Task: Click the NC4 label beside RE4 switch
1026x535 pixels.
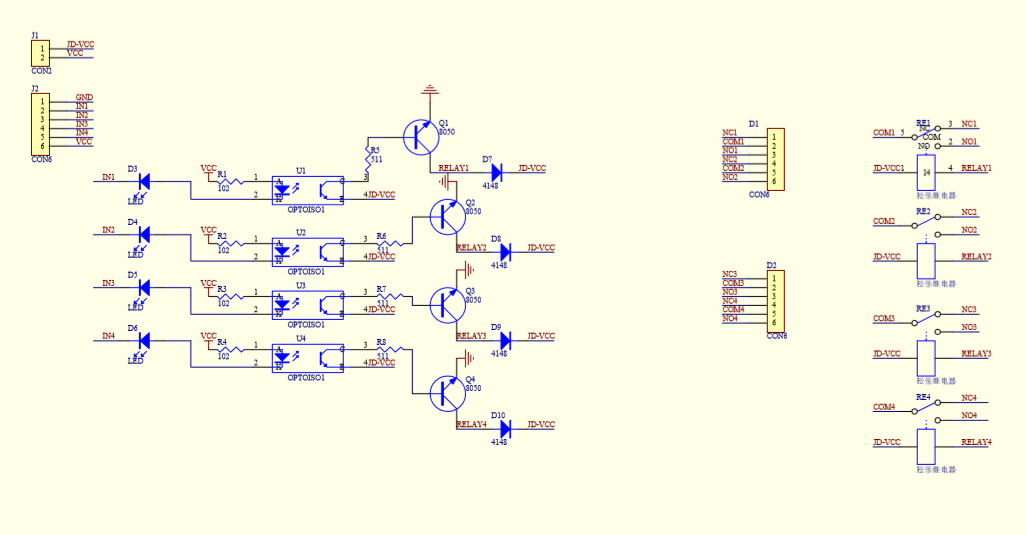Action: tap(969, 398)
